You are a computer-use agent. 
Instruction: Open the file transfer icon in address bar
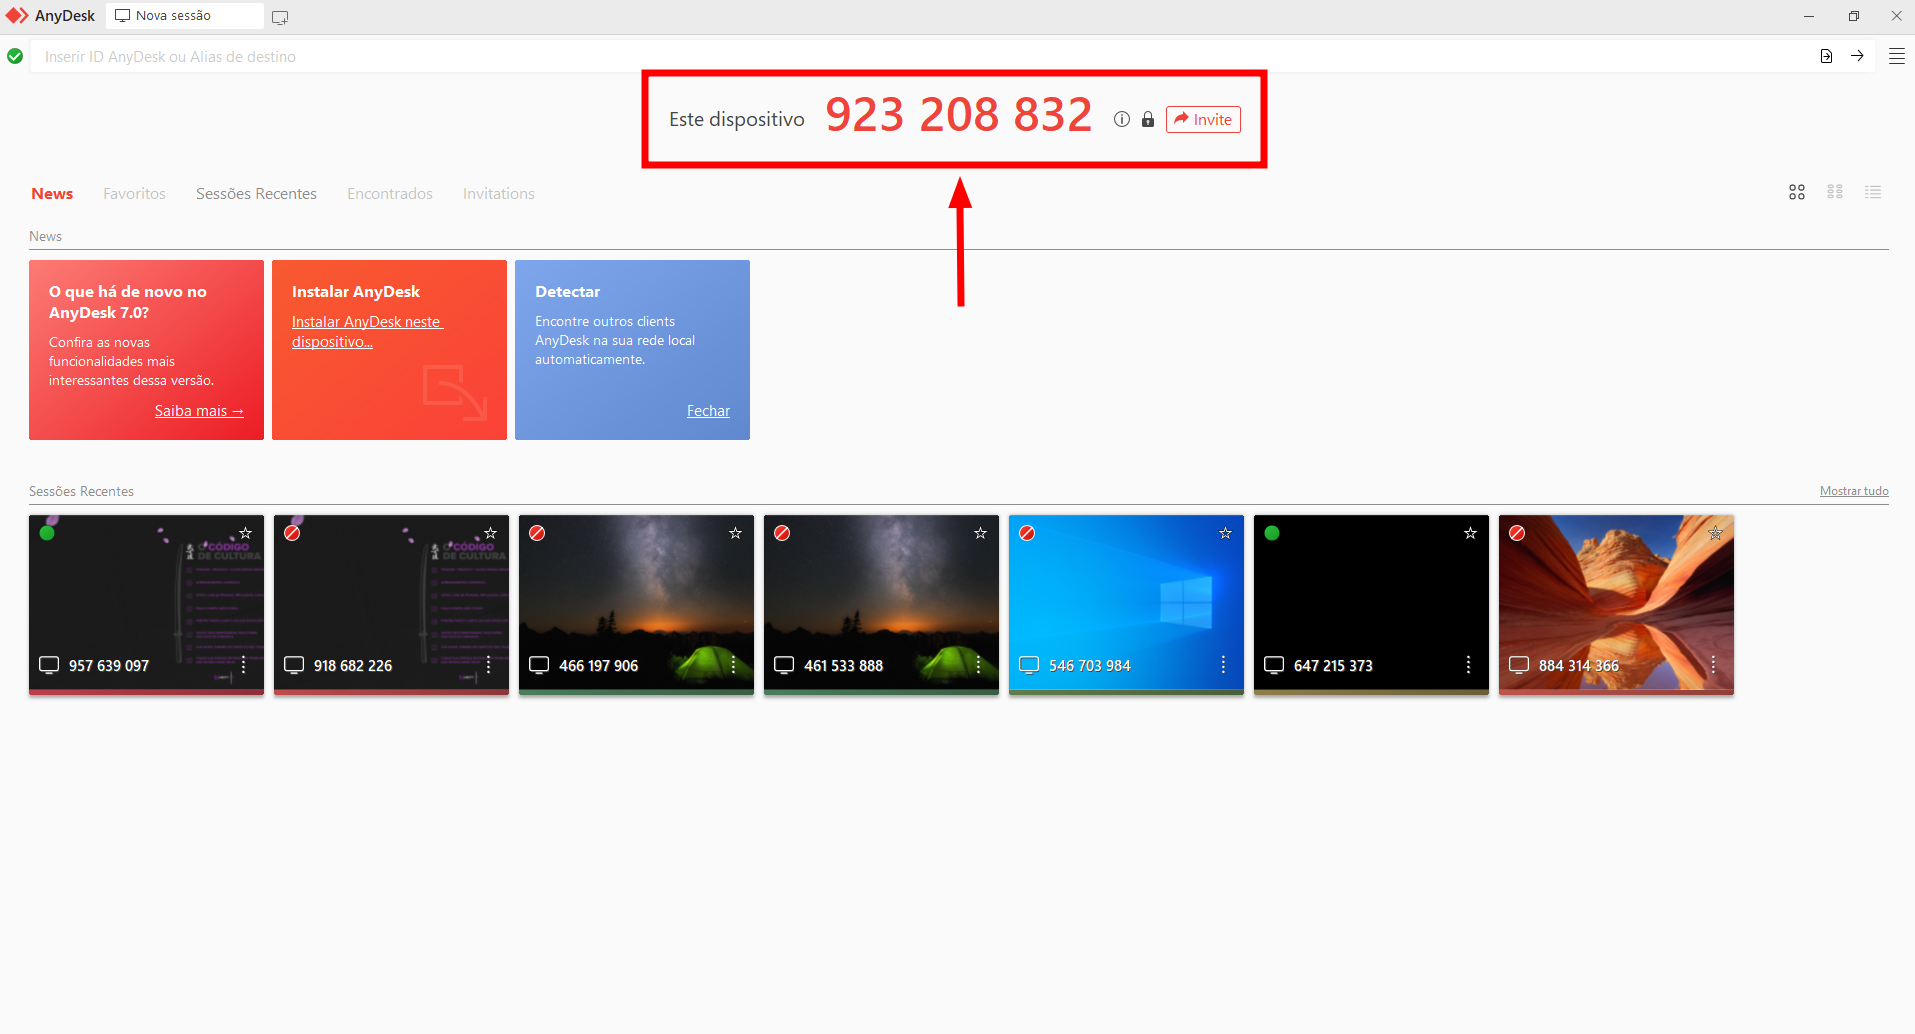(1826, 56)
